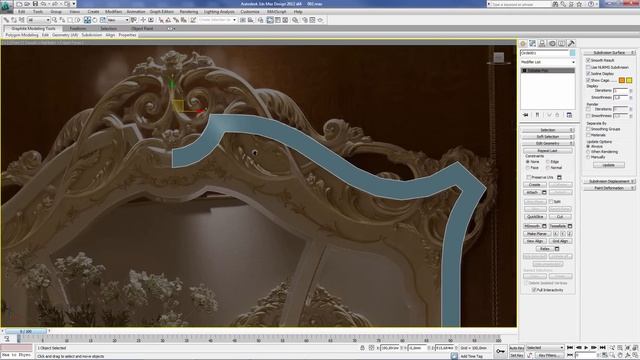Click the Key Filters button
Viewport: 640px width, 360px height.
click(x=548, y=355)
